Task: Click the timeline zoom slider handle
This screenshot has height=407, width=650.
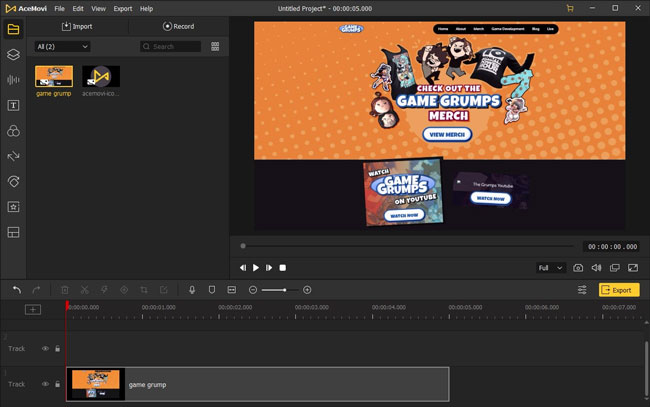Action: 284,290
